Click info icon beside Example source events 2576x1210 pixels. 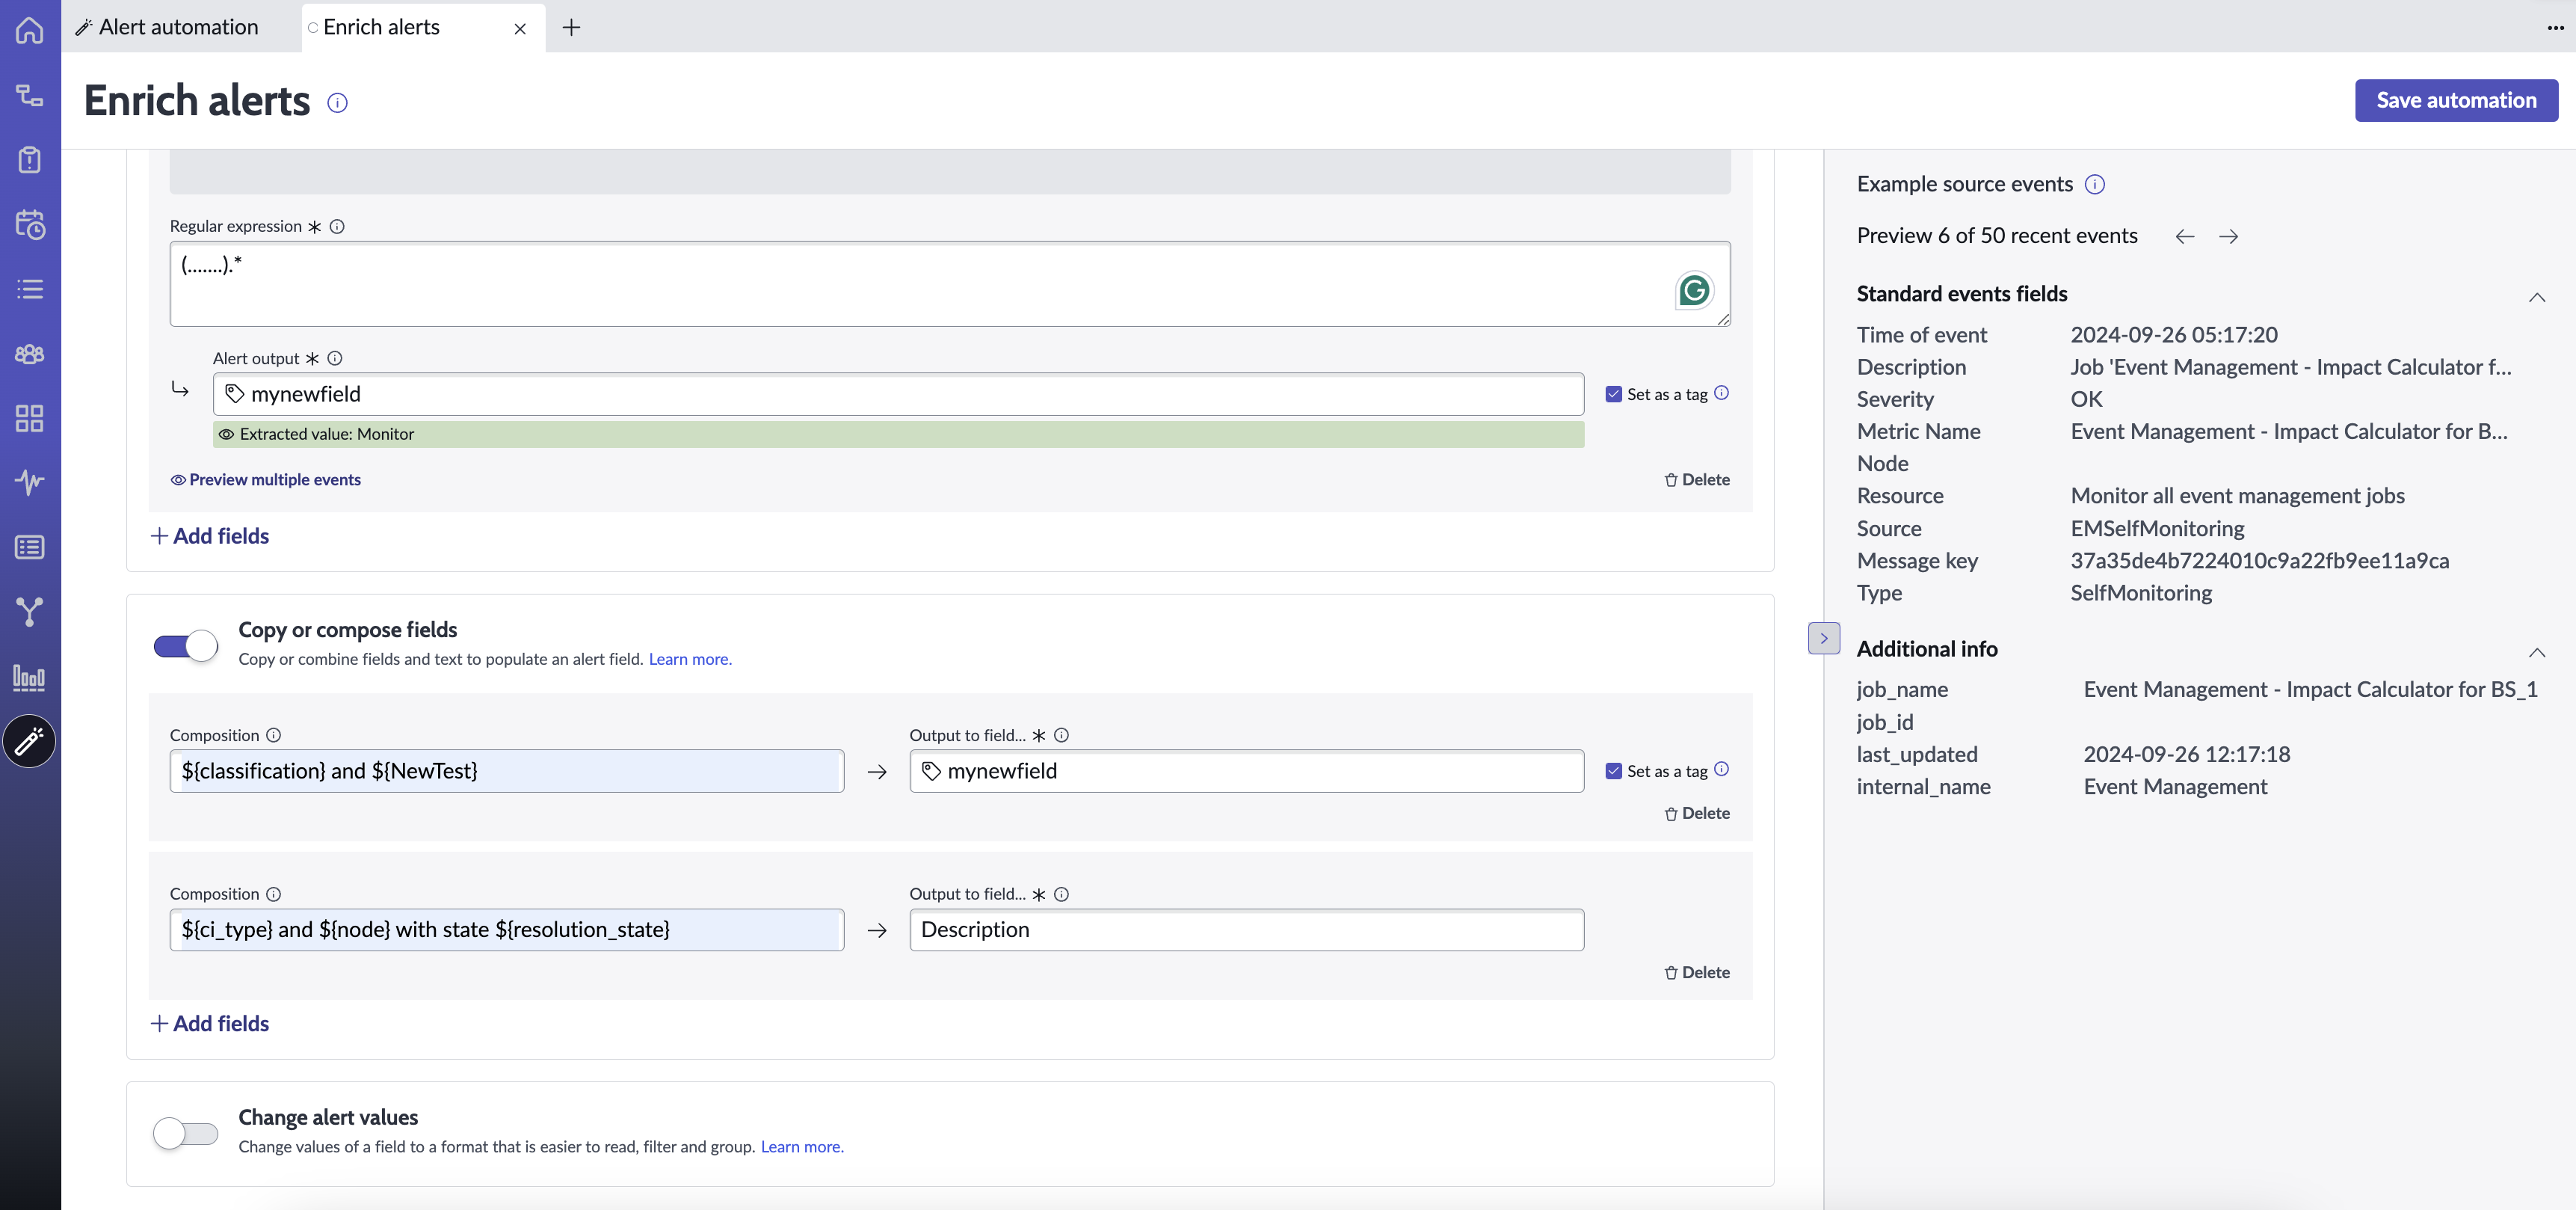2095,184
